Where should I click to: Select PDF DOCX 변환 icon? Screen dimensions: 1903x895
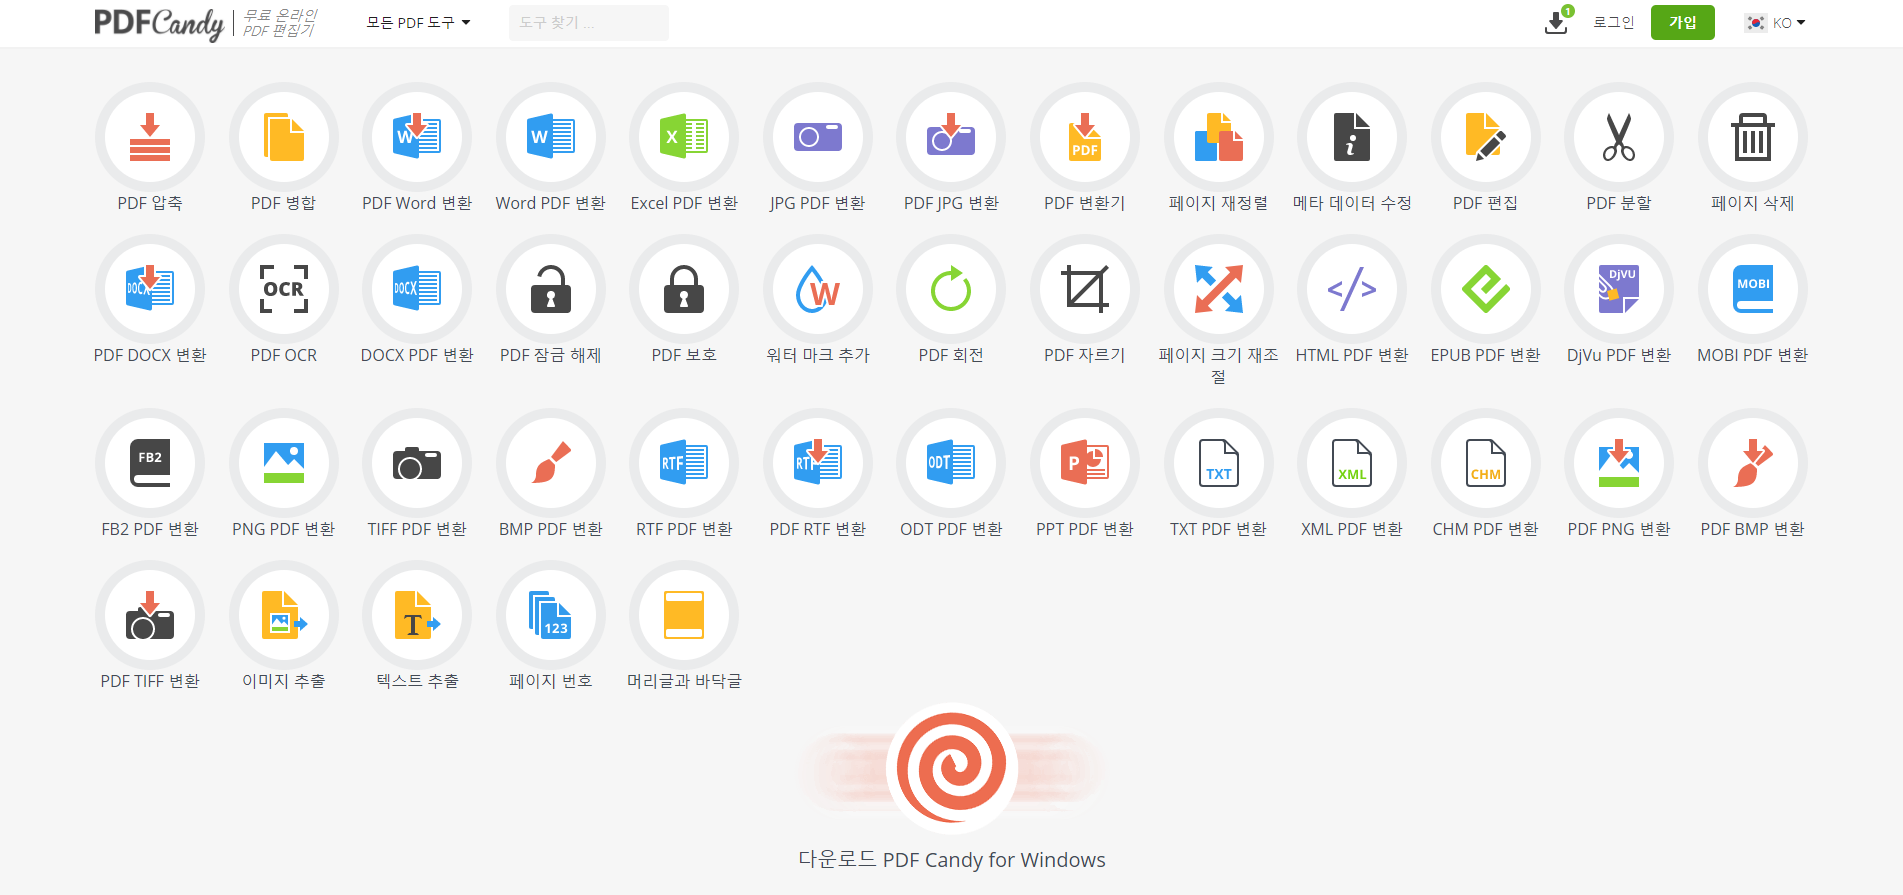150,289
